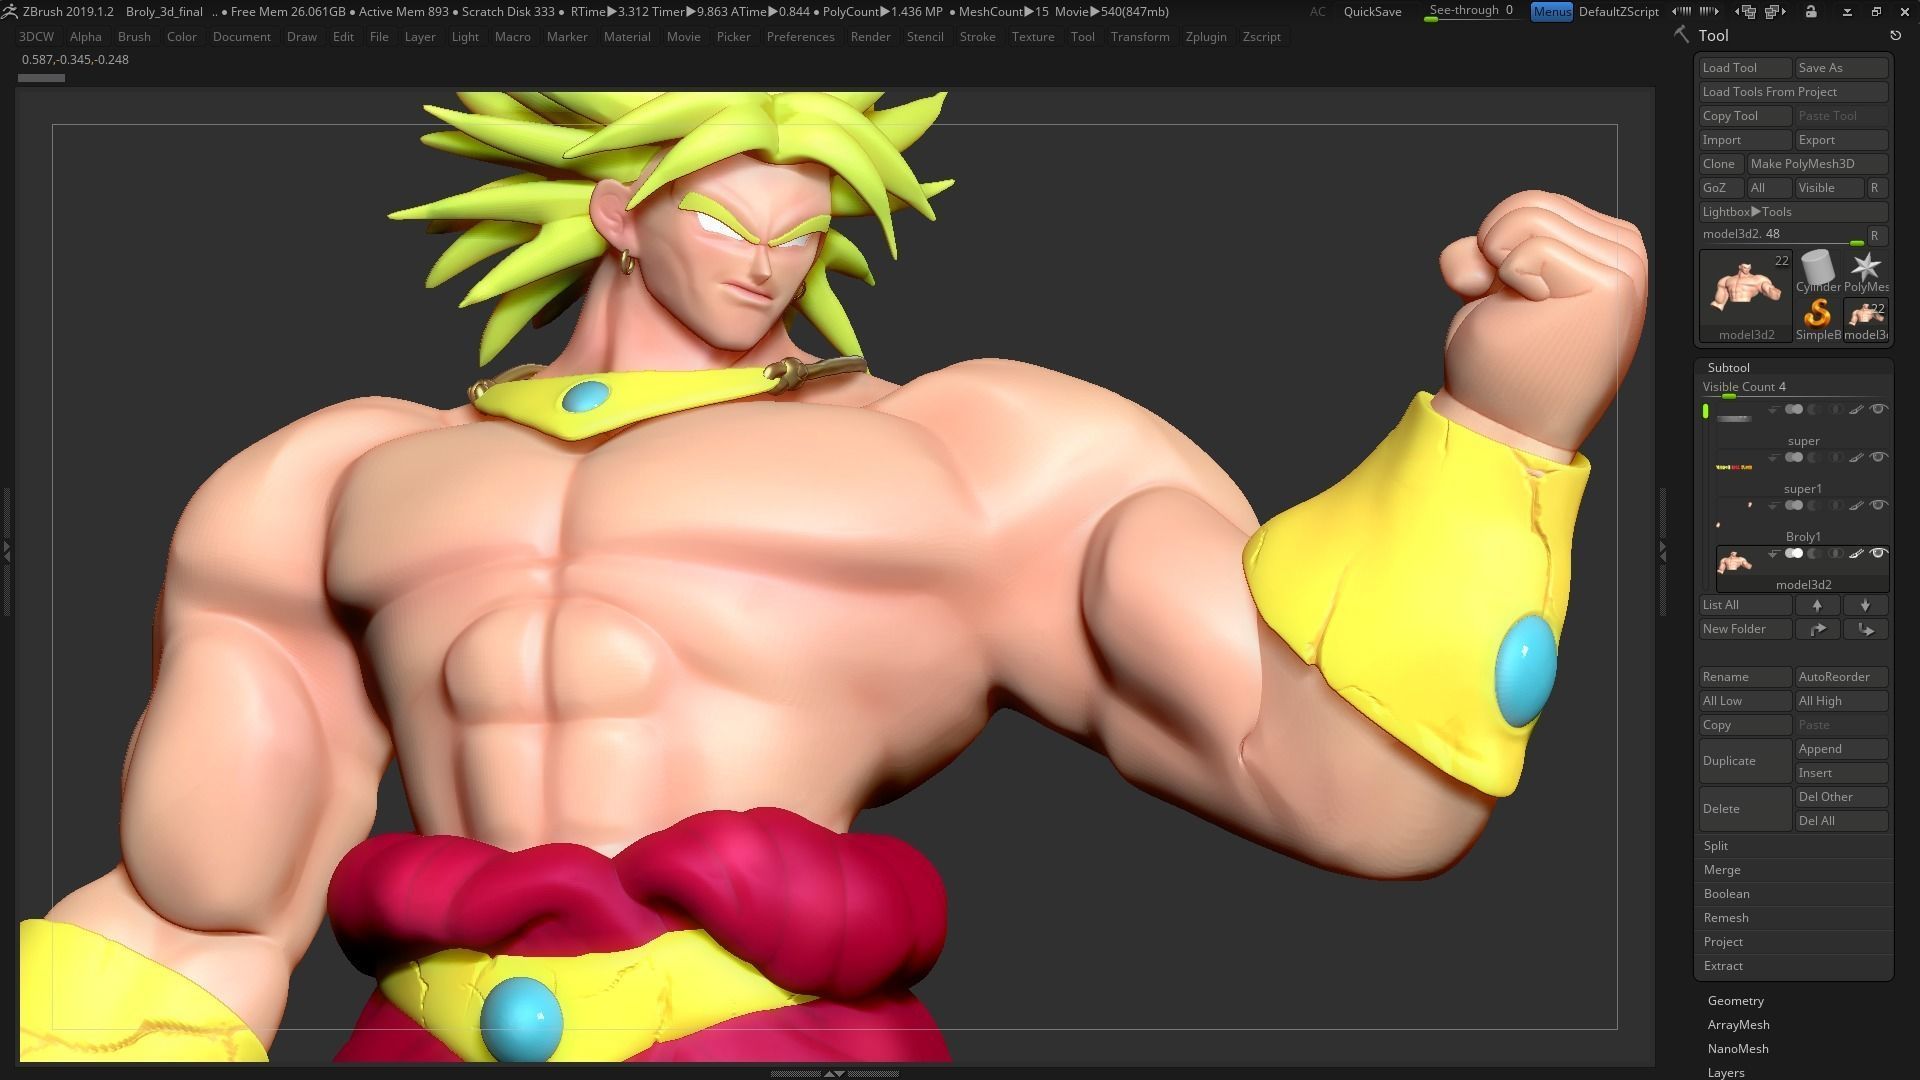Toggle eye visibility of super subtool
This screenshot has width=1920, height=1080.
click(1879, 409)
